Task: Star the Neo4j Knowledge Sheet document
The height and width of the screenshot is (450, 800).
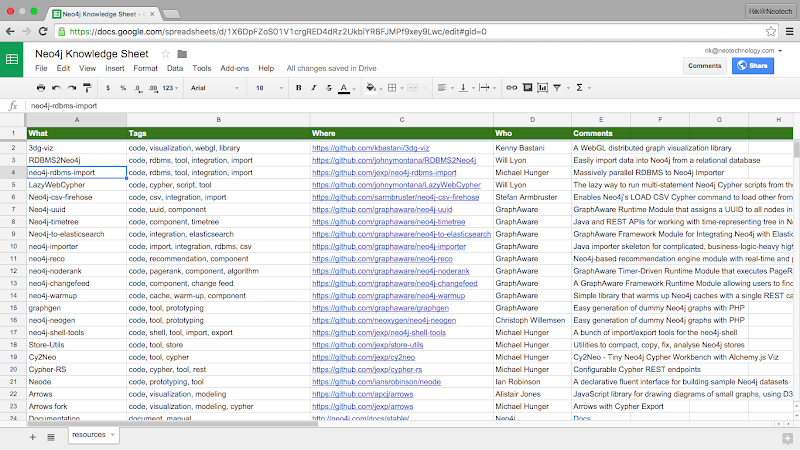Action: 165,54
